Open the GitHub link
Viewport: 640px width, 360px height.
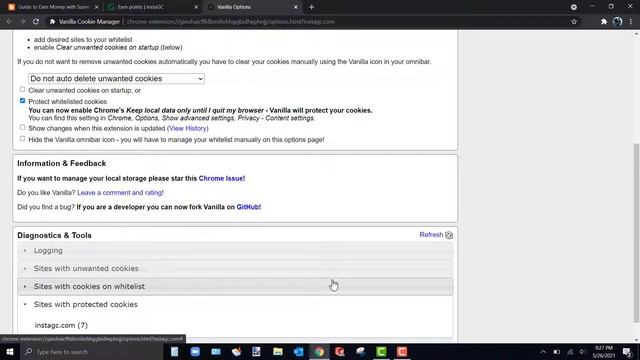[249, 207]
